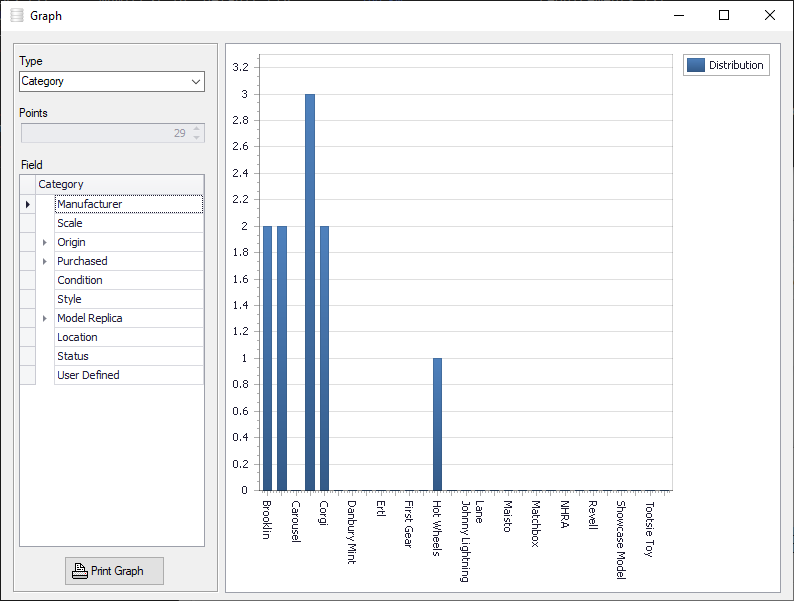Minimize the Graph window
The width and height of the screenshot is (794, 601).
pyautogui.click(x=679, y=16)
